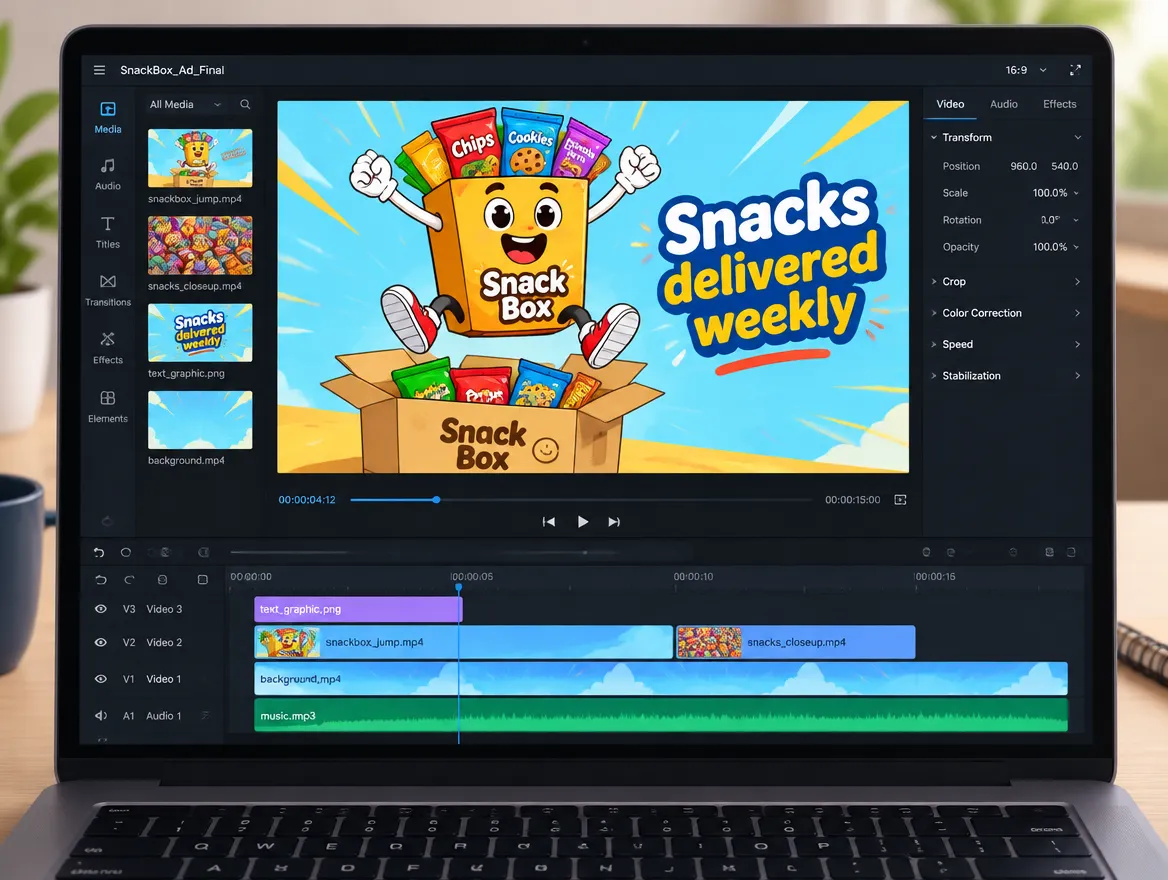Open the 16:9 aspect ratio dropdown
The width and height of the screenshot is (1168, 880).
click(1026, 70)
